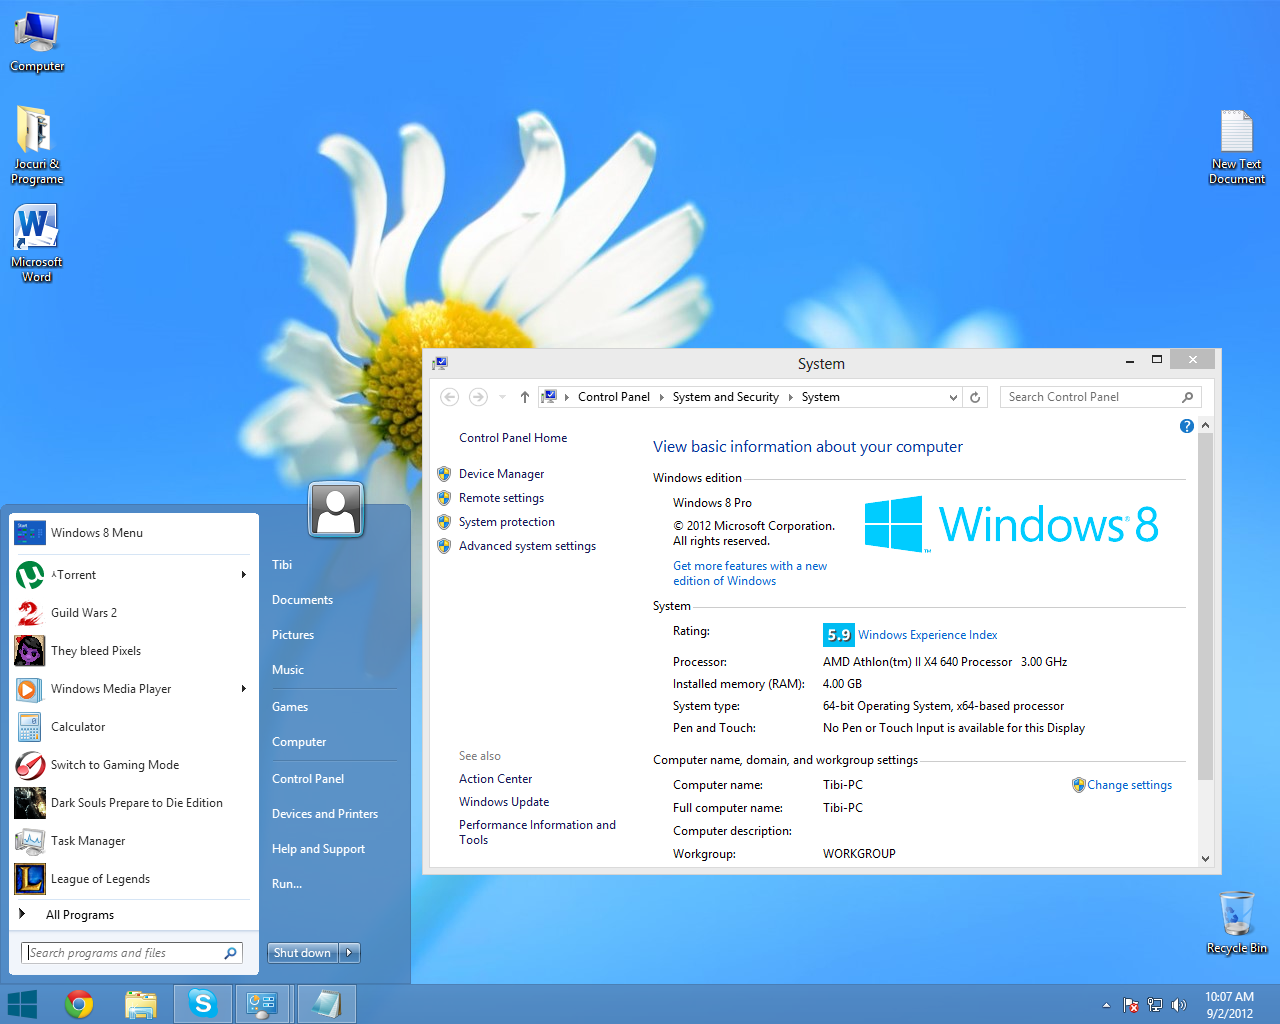Open Device Manager link in System window

click(x=501, y=474)
